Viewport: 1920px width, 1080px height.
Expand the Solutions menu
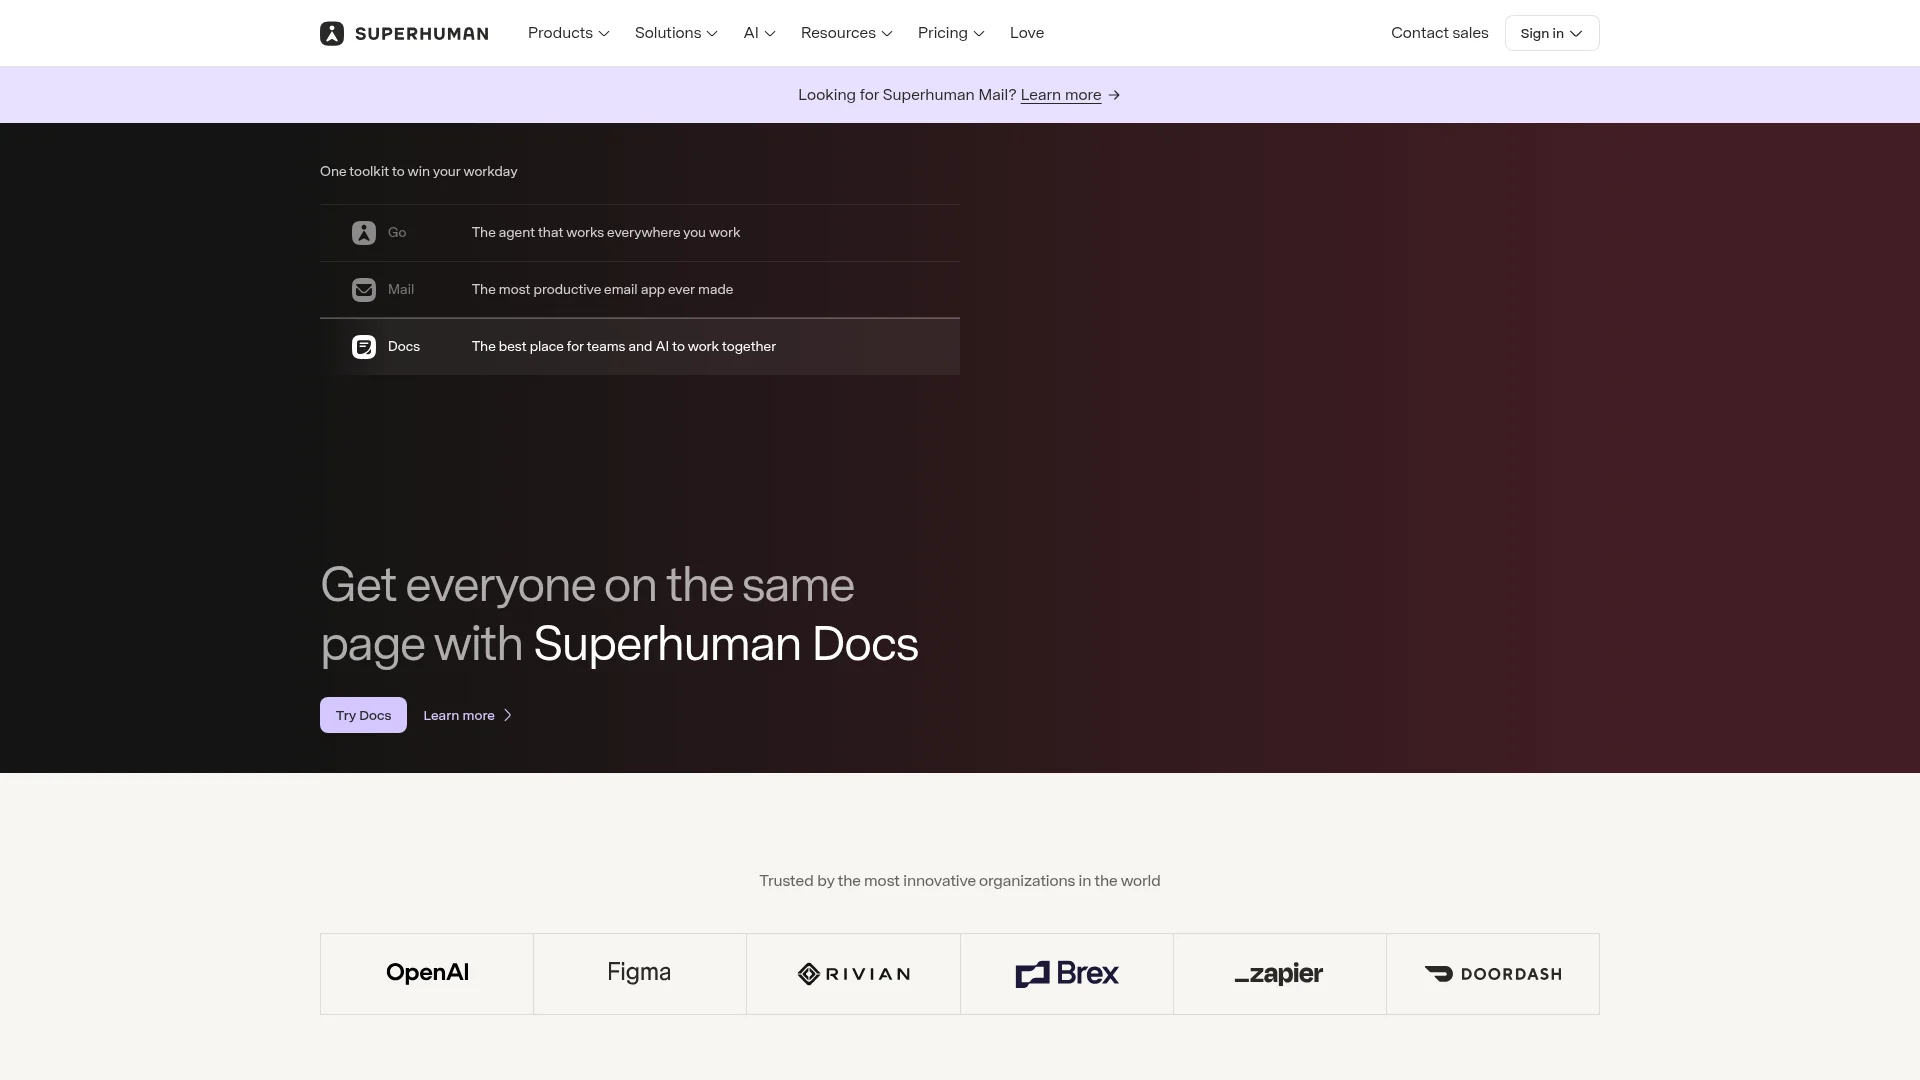[x=676, y=33]
